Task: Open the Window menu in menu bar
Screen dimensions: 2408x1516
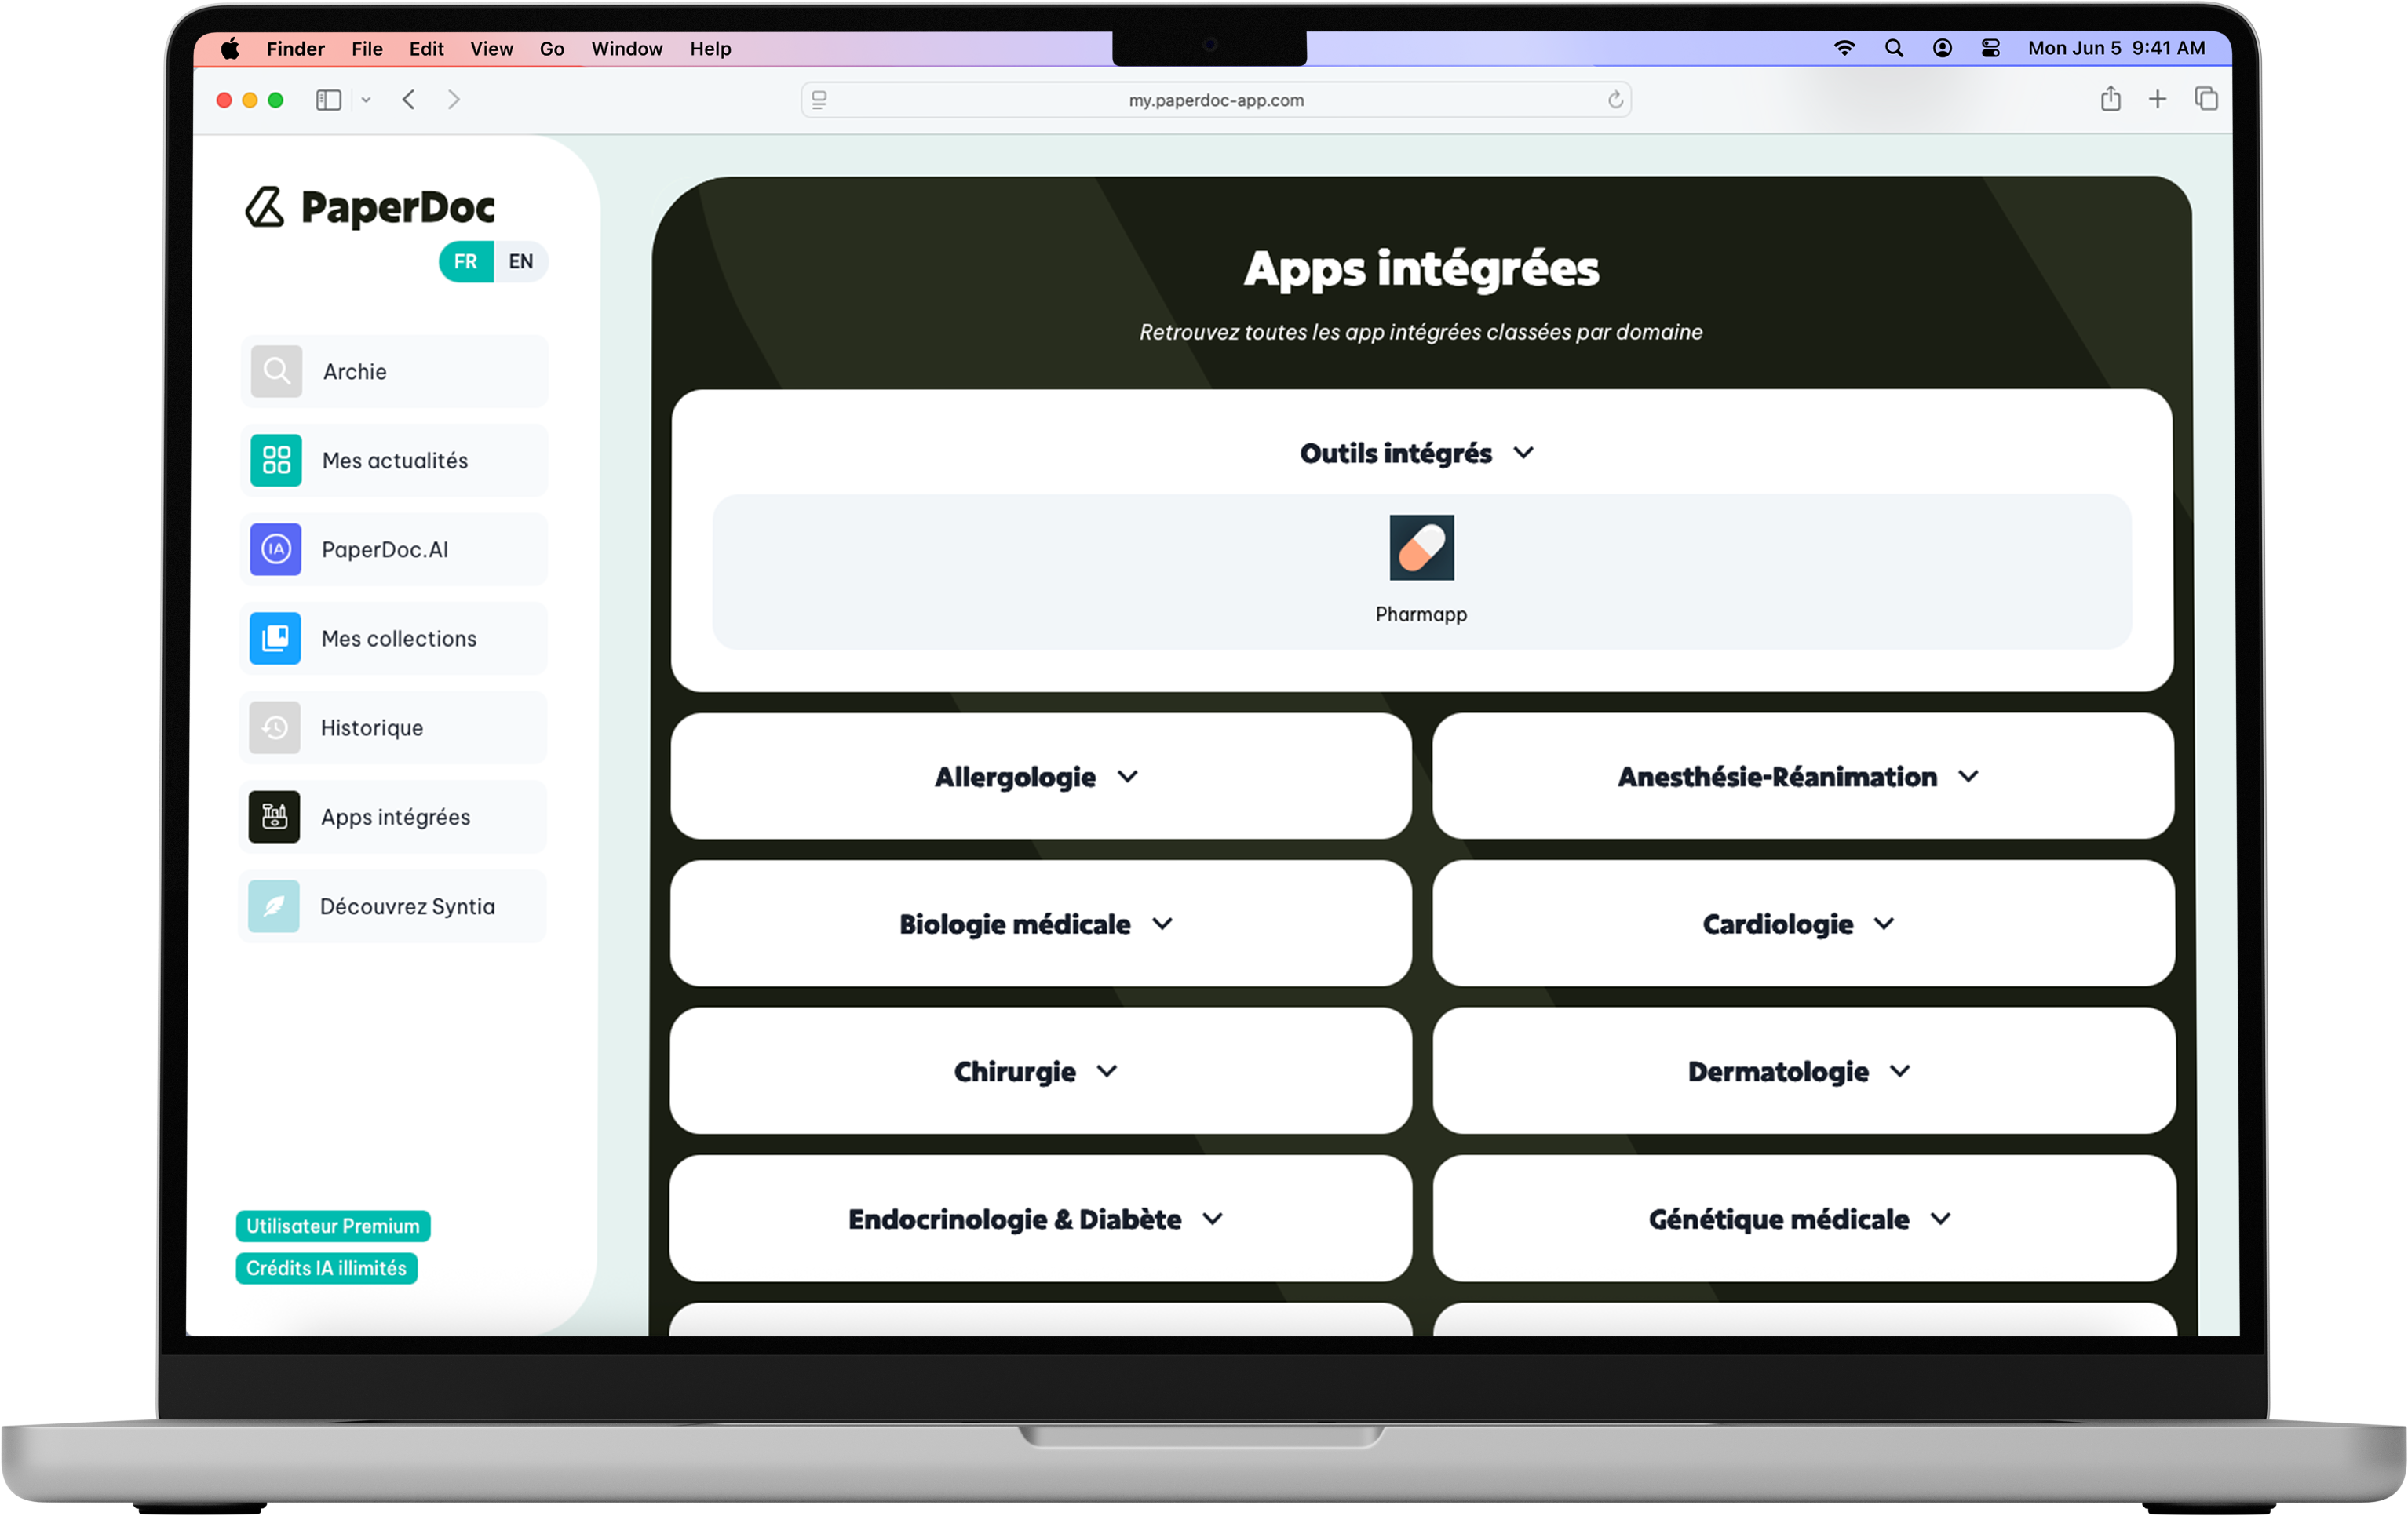Action: click(x=626, y=48)
